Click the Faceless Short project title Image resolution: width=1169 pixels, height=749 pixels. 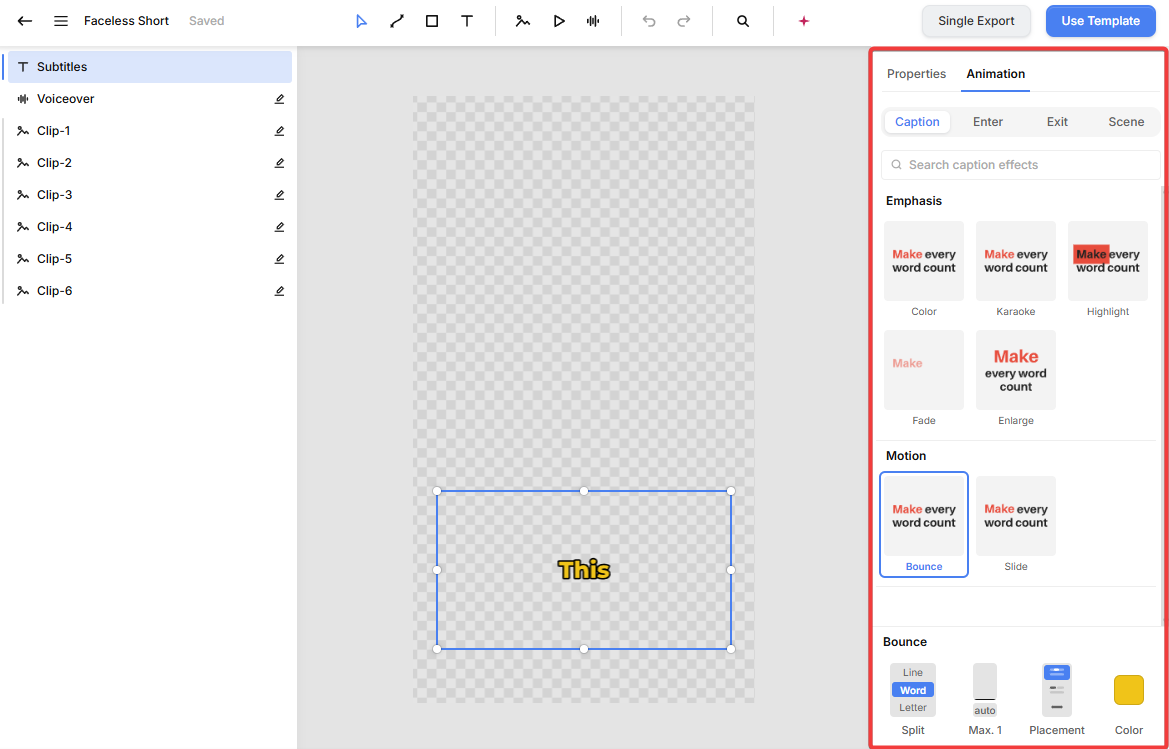click(125, 21)
